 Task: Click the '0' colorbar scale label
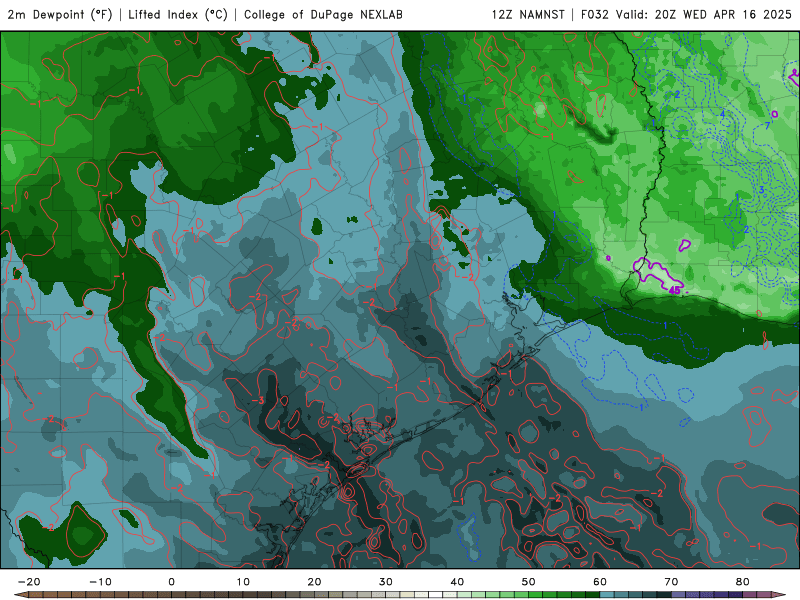click(x=171, y=582)
